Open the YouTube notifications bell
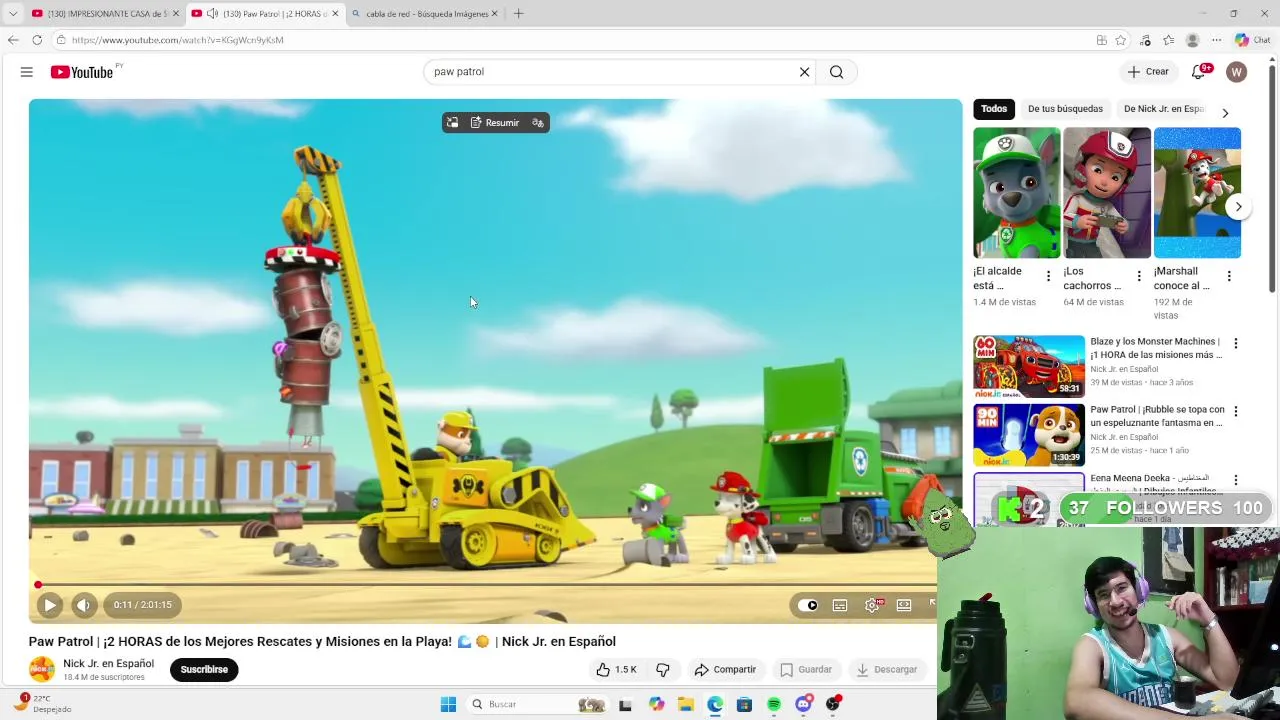The width and height of the screenshot is (1280, 720). [1198, 72]
